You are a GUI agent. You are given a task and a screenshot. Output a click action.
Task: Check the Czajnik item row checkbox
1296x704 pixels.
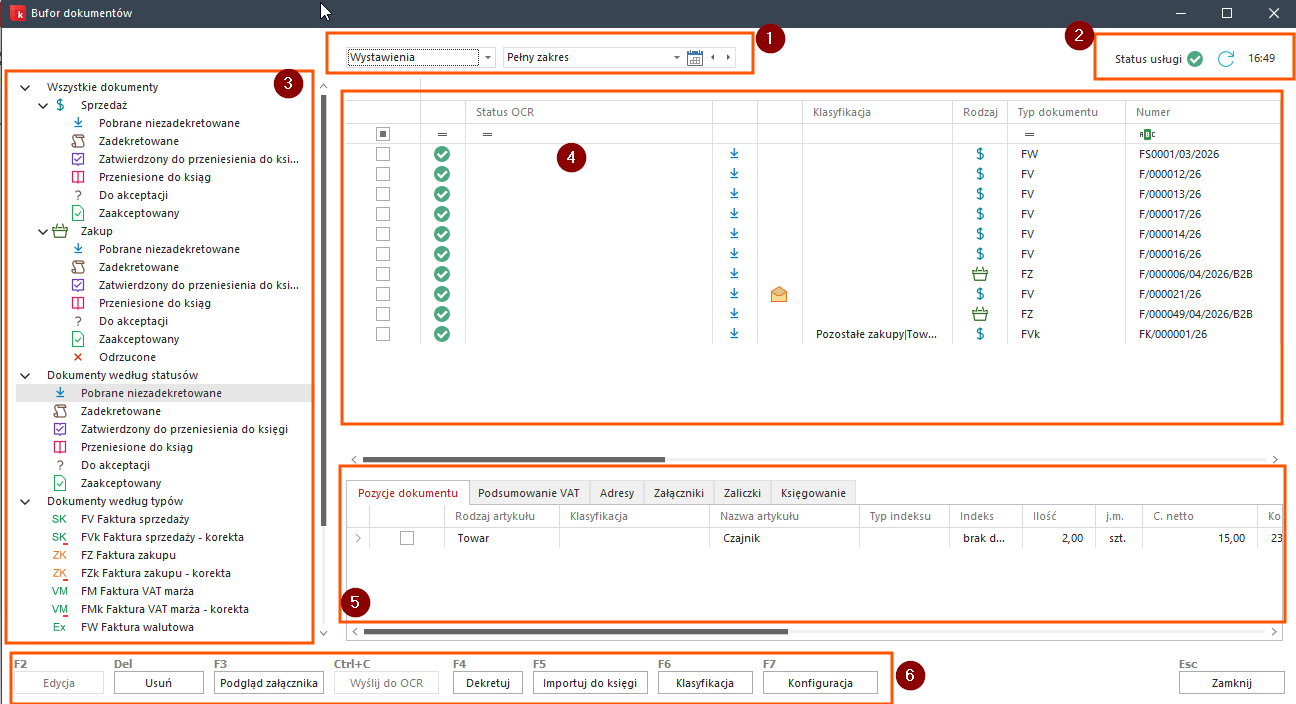pyautogui.click(x=406, y=538)
